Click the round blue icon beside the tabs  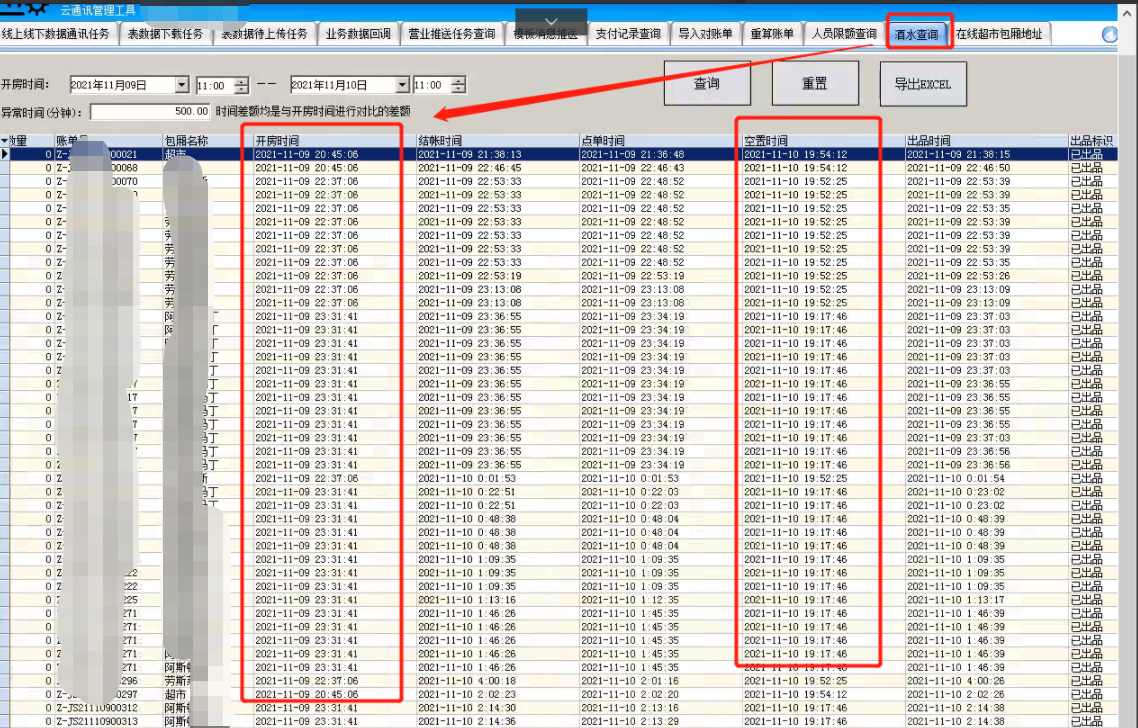tap(1110, 34)
